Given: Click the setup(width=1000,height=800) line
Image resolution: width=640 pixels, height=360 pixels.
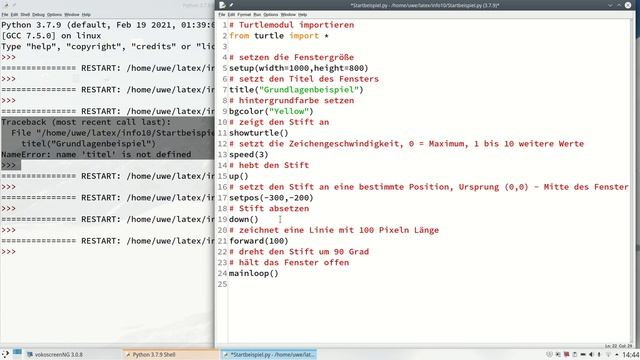Looking at the screenshot, I should coord(298,68).
